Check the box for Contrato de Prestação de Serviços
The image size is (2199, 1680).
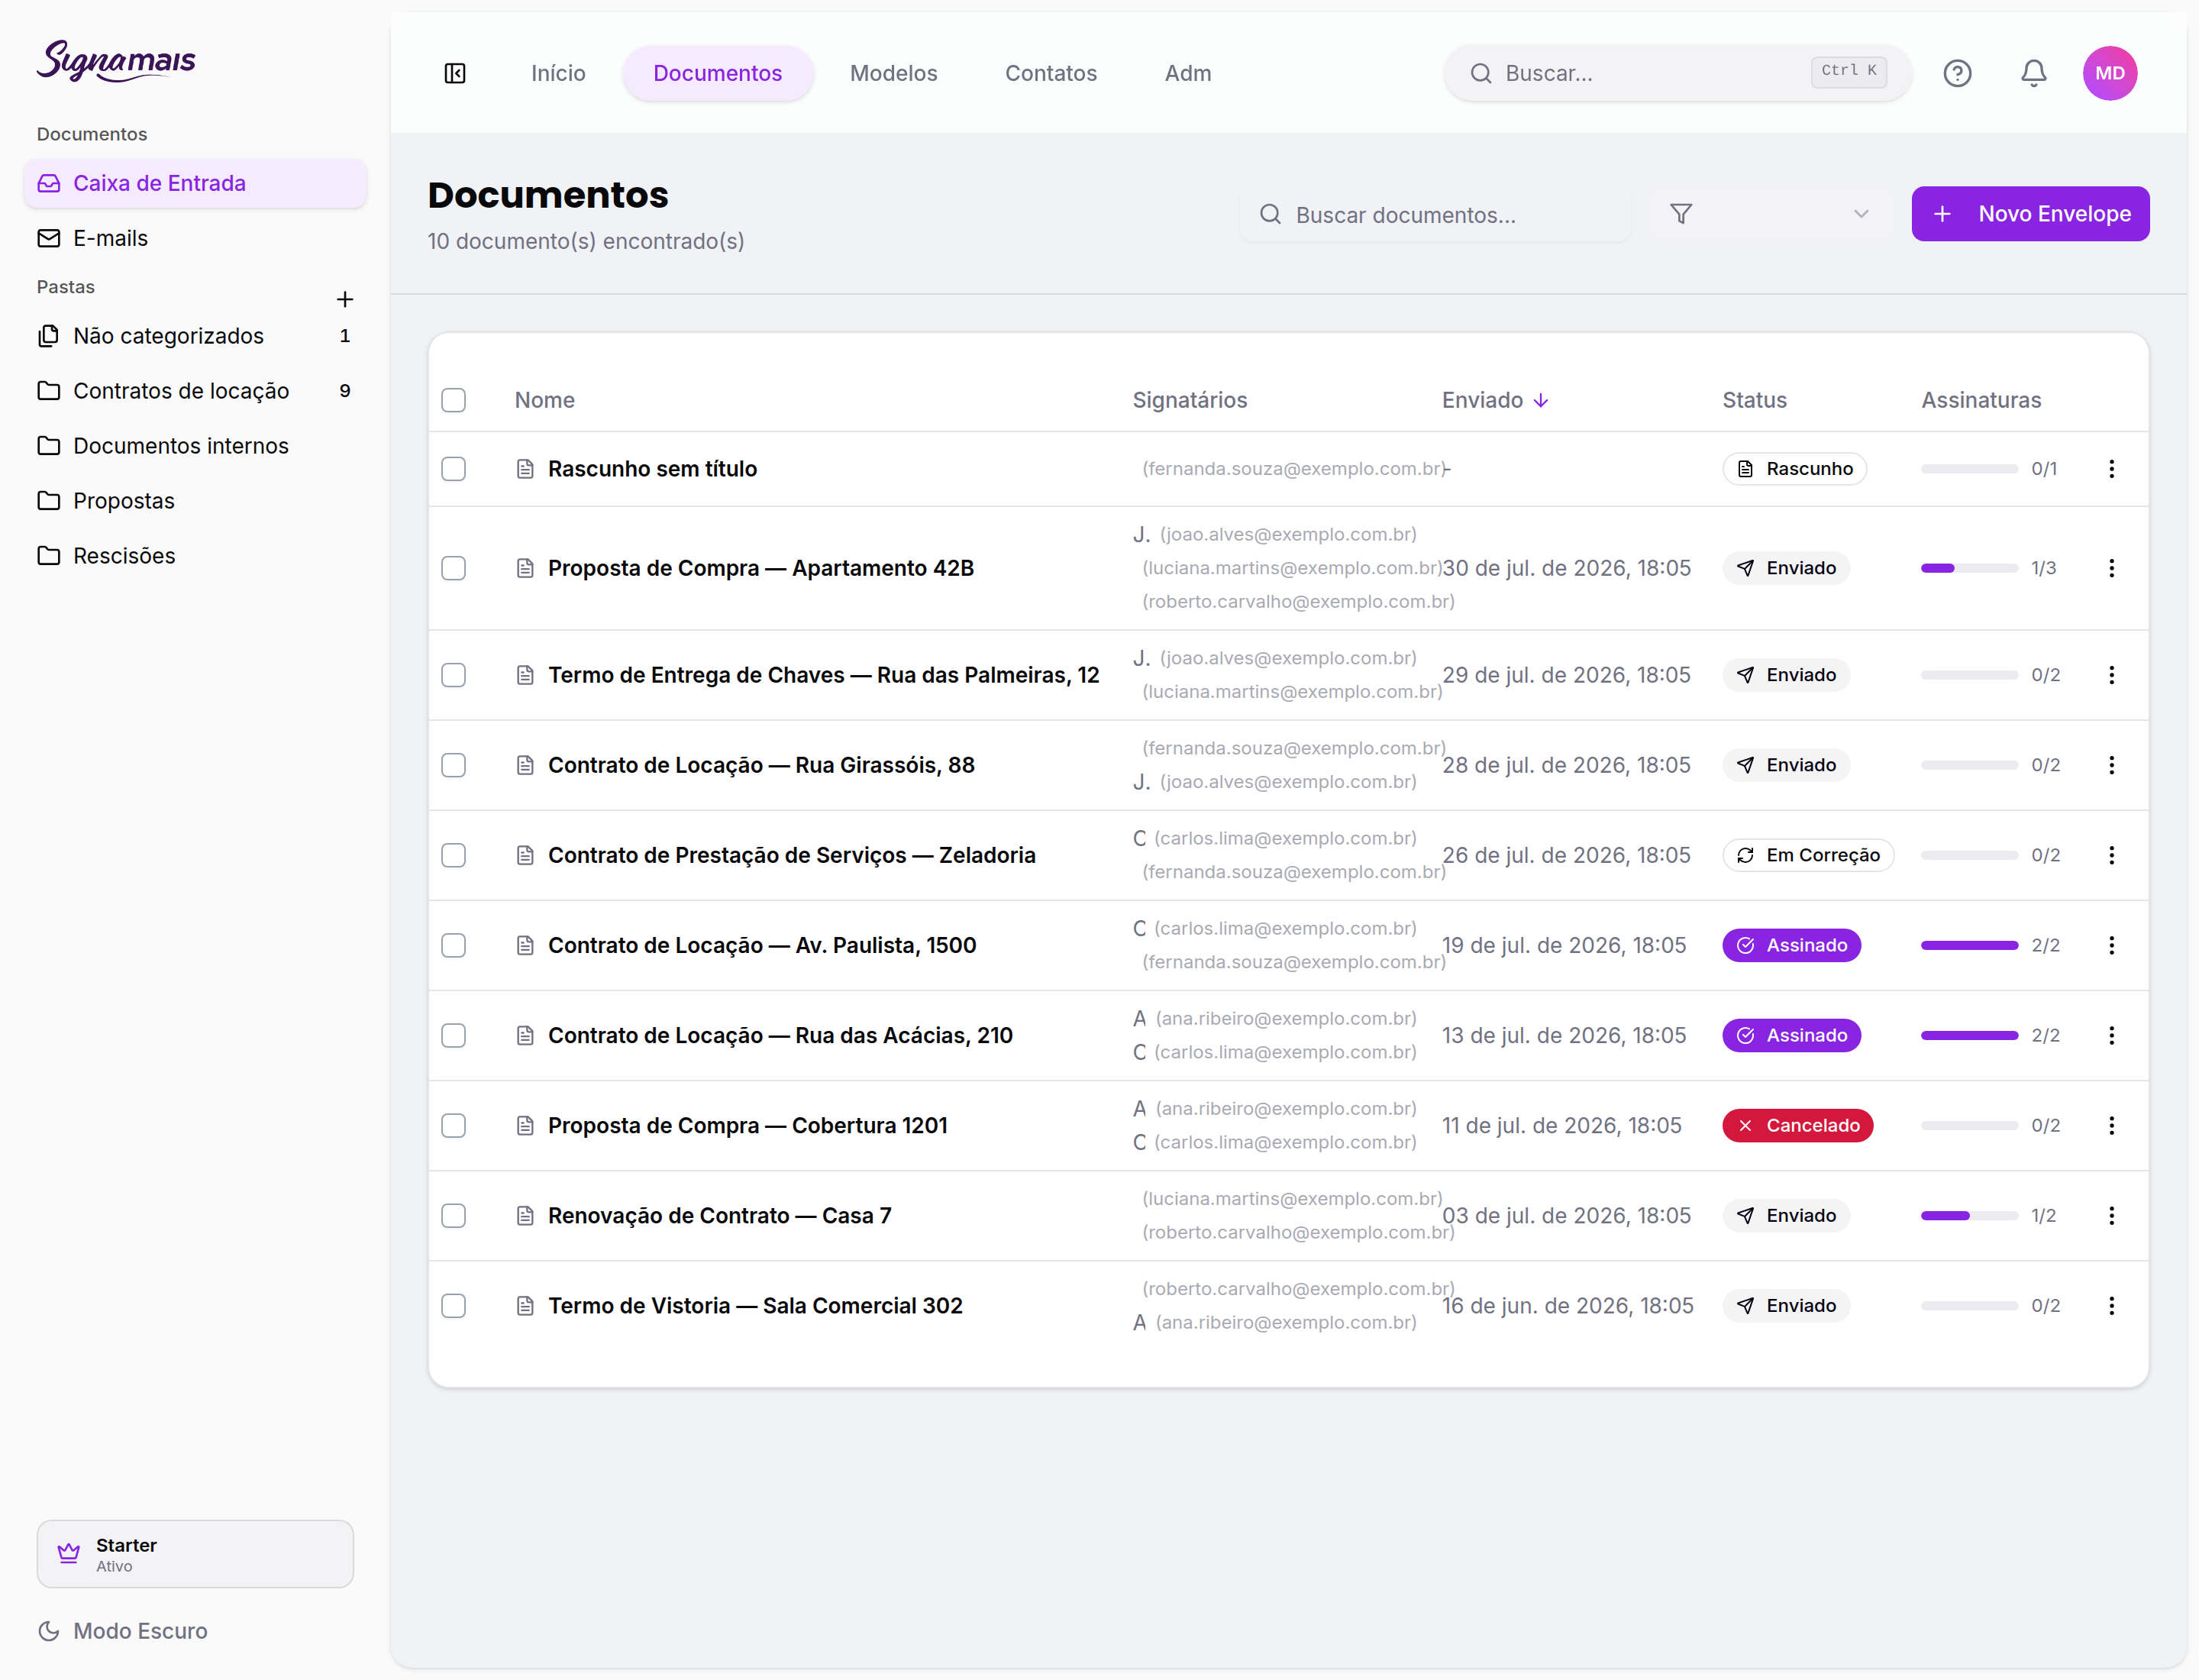coord(454,855)
